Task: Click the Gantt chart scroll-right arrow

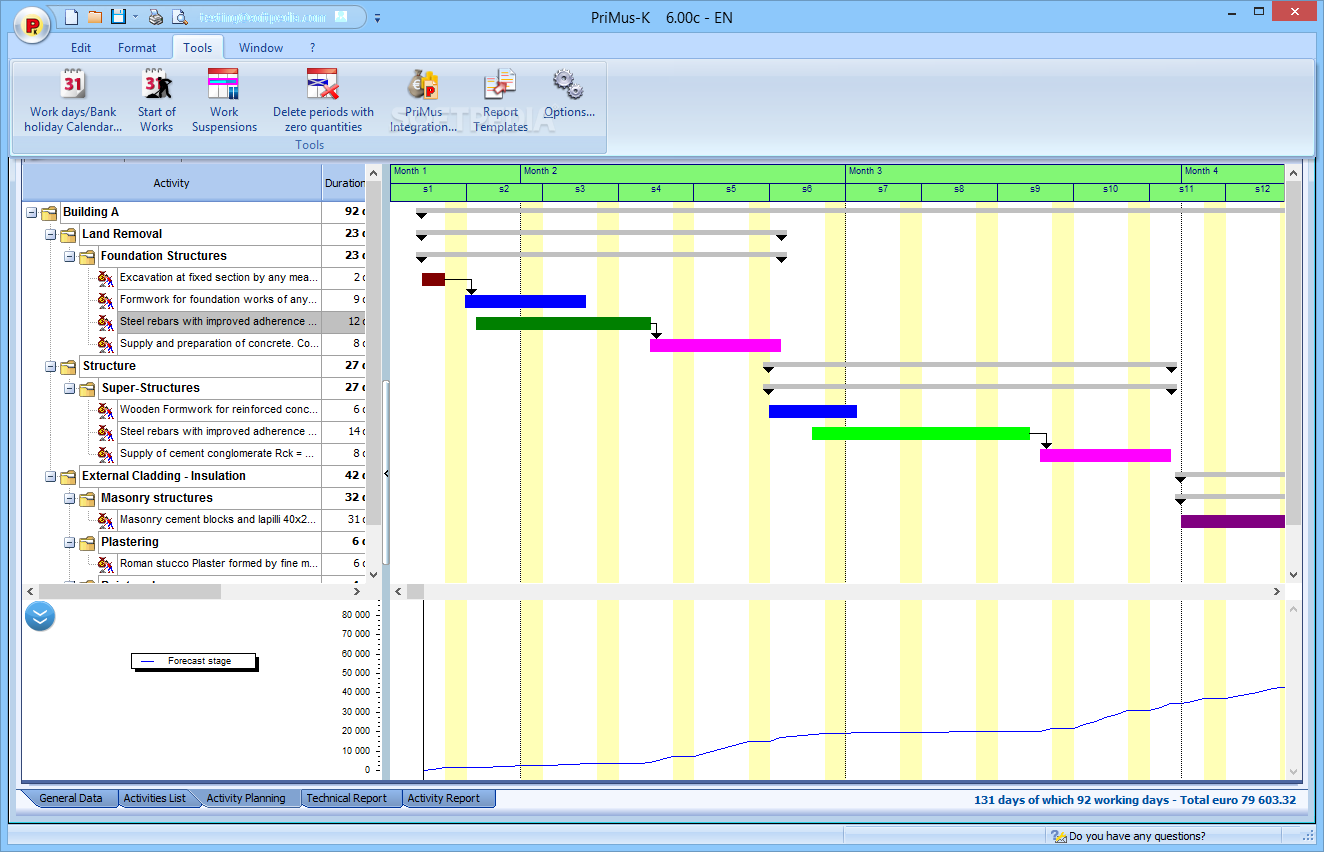Action: pos(1276,592)
